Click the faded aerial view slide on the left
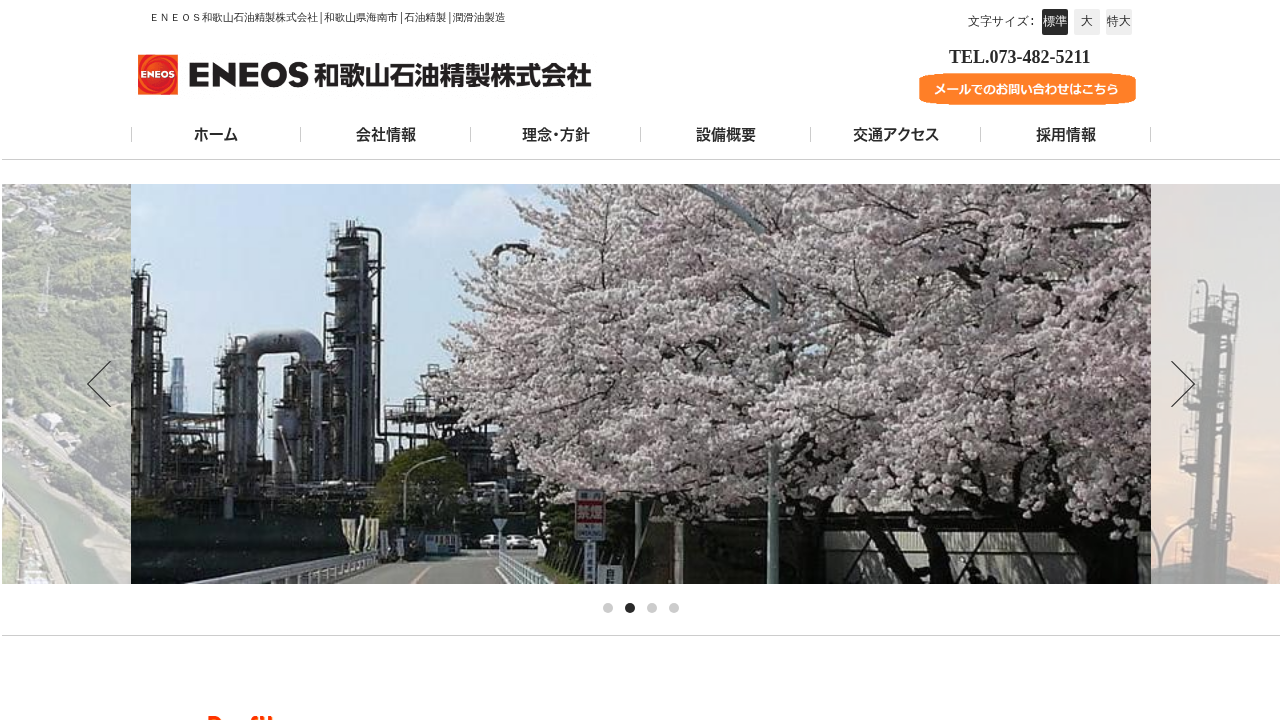This screenshot has width=1280, height=720. 66,384
